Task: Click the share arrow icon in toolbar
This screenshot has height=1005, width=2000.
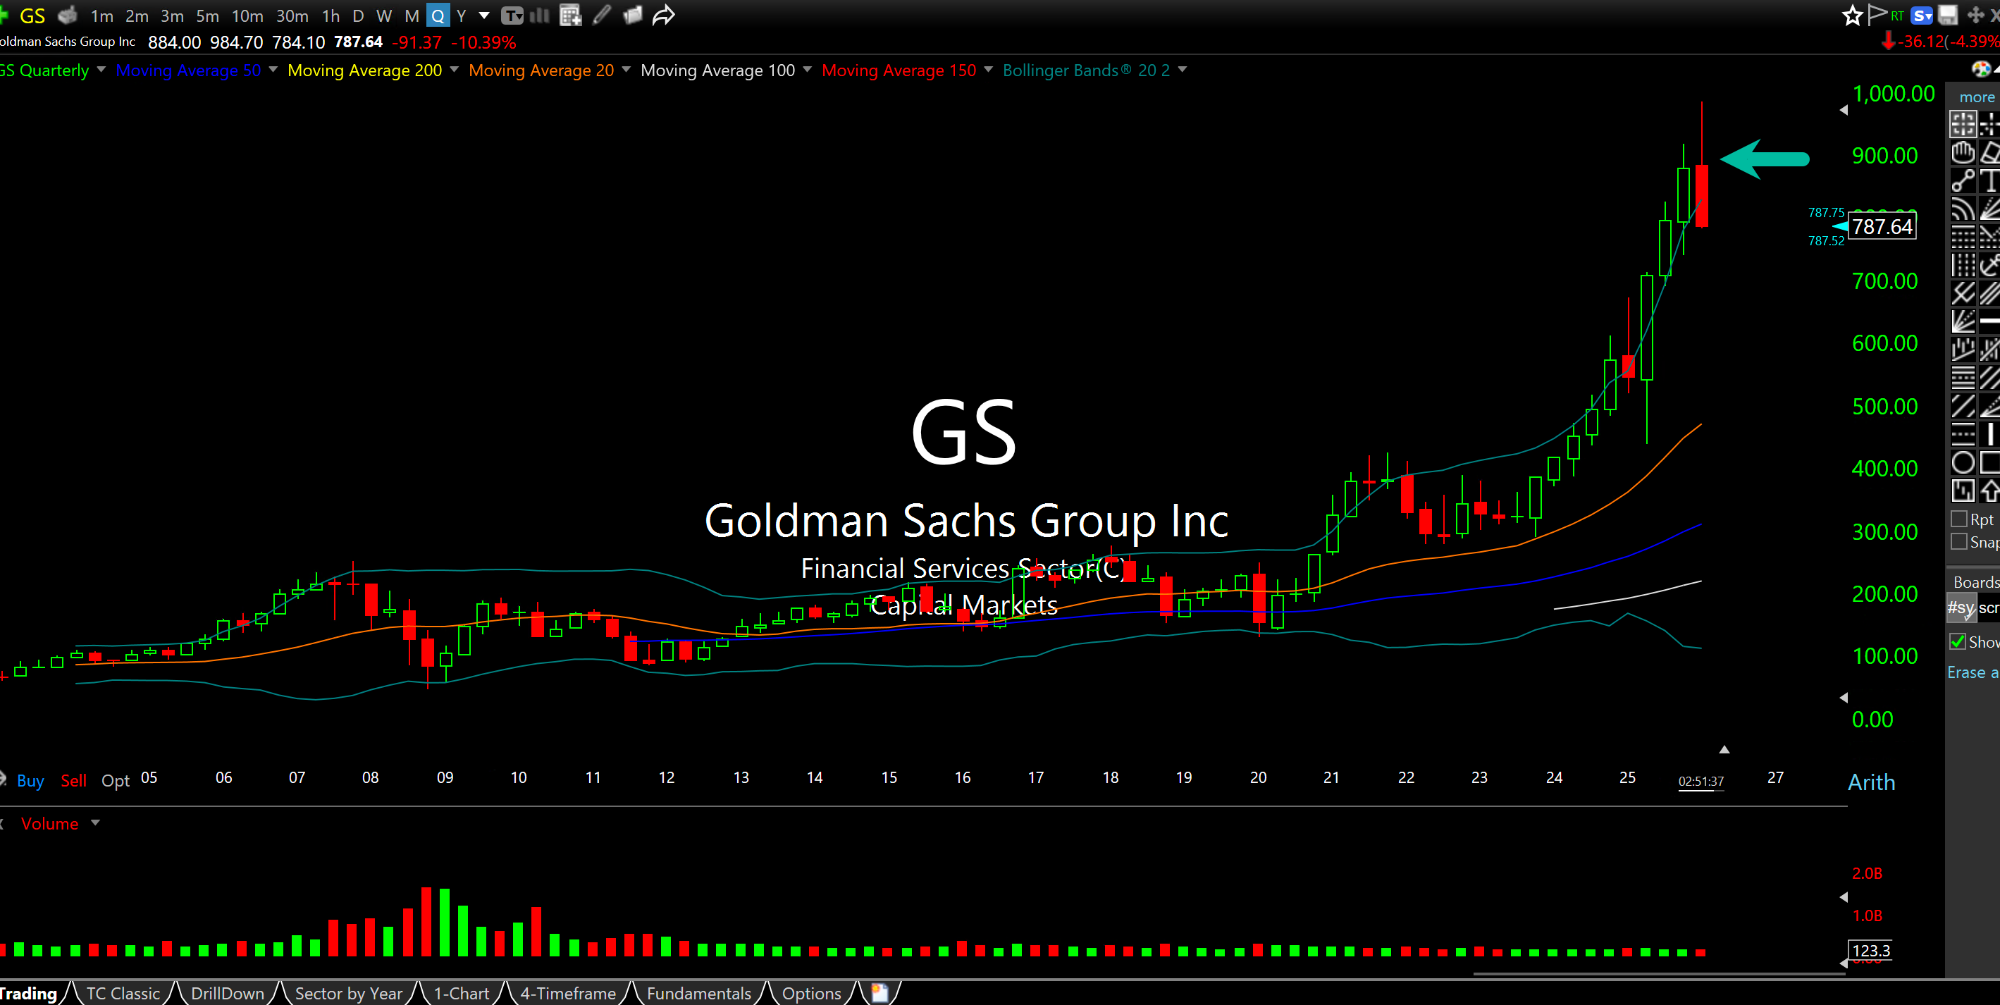Action: click(663, 15)
